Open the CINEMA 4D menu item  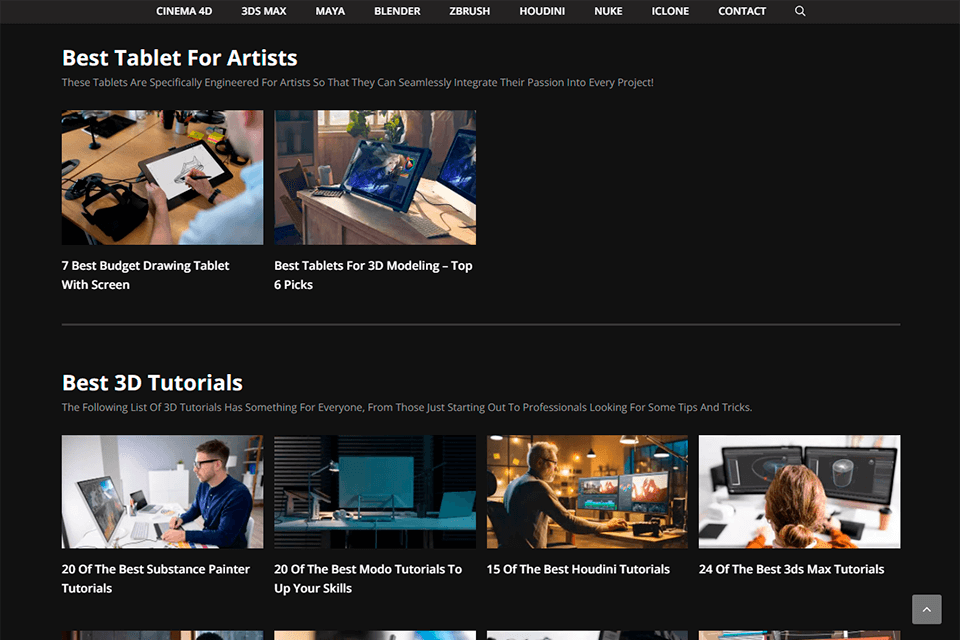tap(184, 11)
